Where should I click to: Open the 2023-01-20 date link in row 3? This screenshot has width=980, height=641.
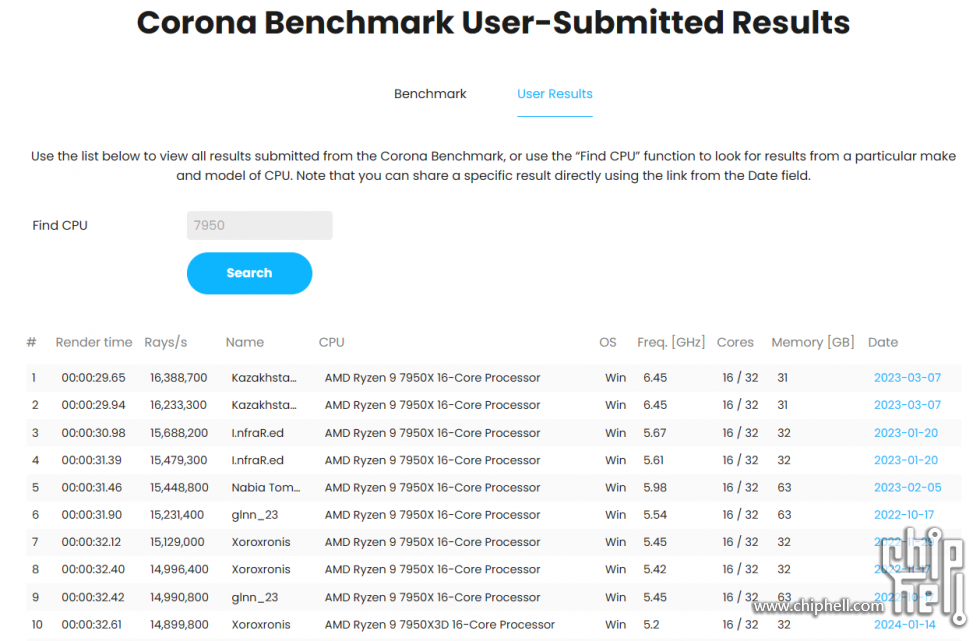906,433
